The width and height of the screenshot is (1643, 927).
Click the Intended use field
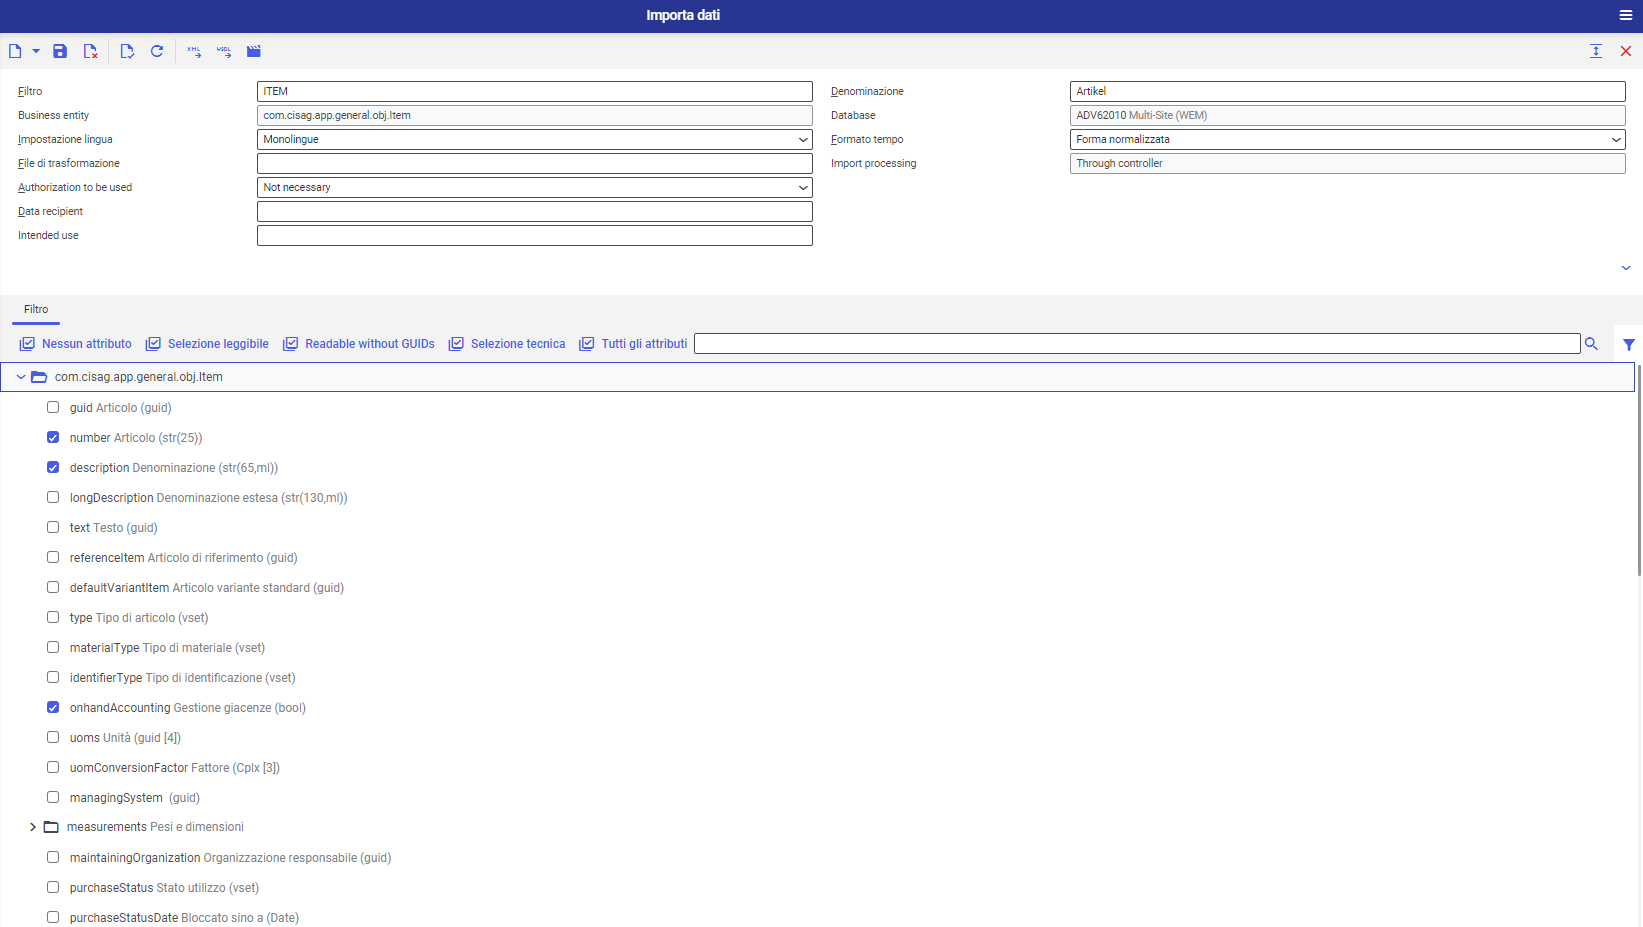[x=535, y=235]
